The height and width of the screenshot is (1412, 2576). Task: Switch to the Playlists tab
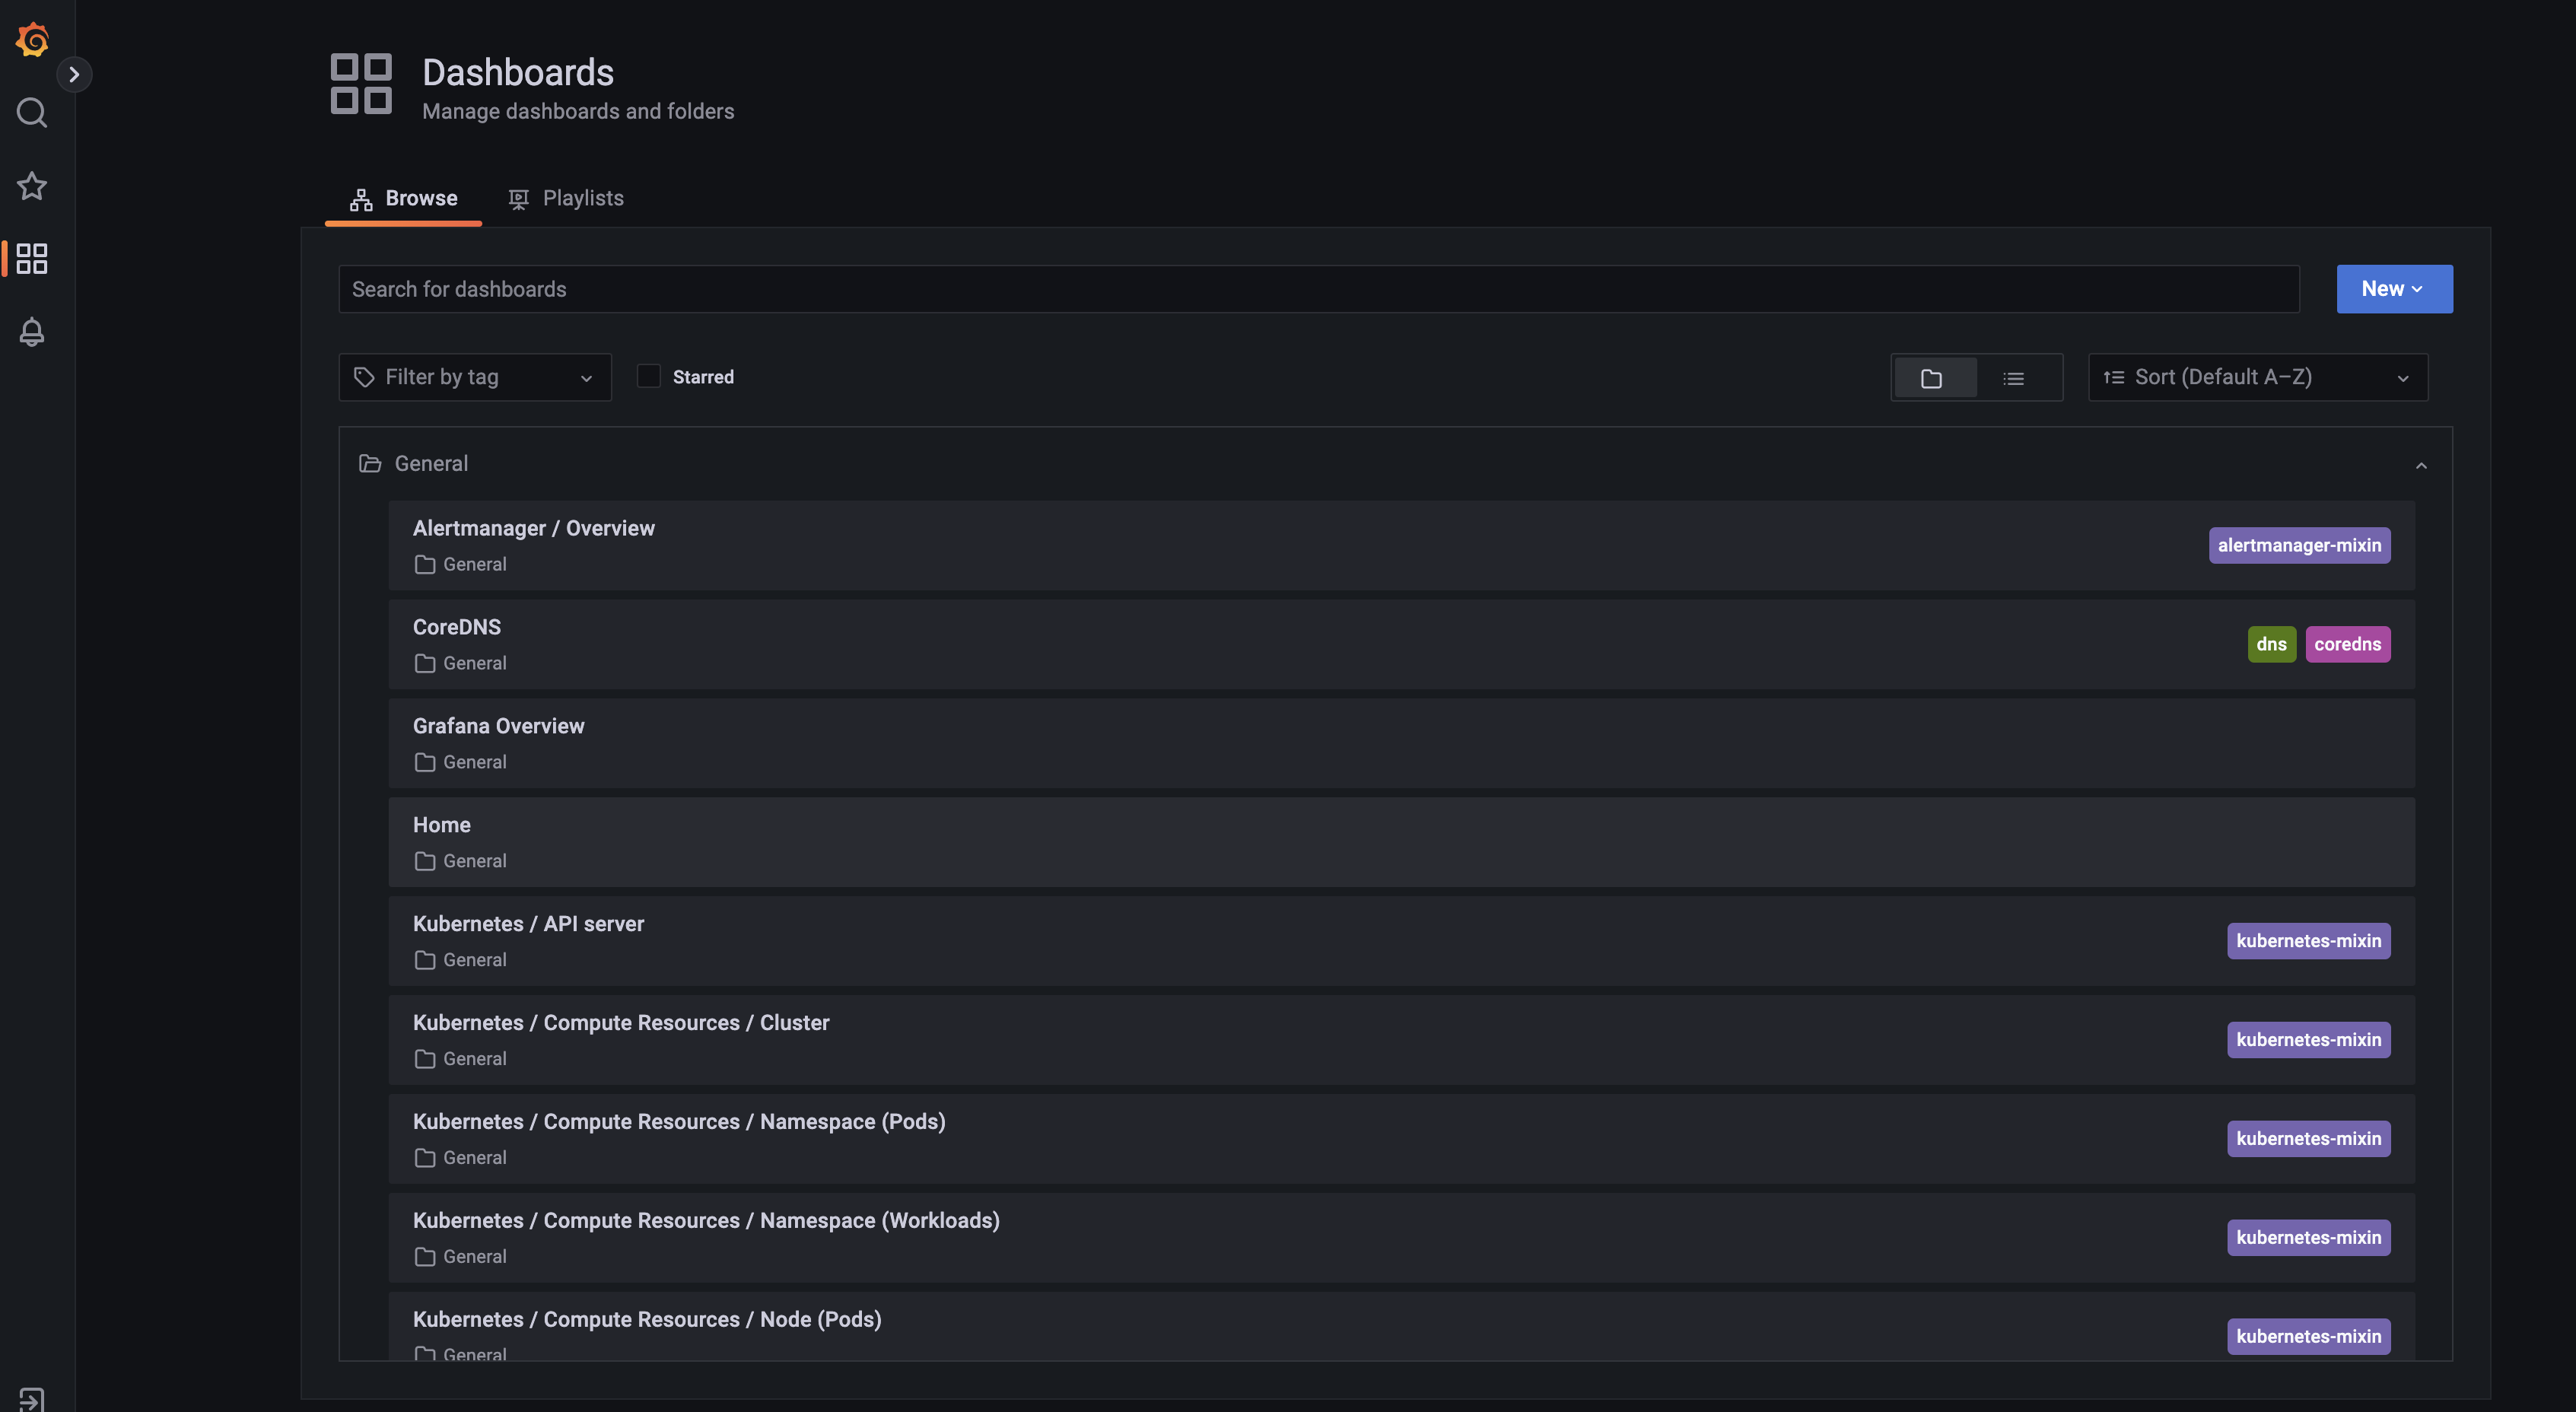click(x=566, y=198)
